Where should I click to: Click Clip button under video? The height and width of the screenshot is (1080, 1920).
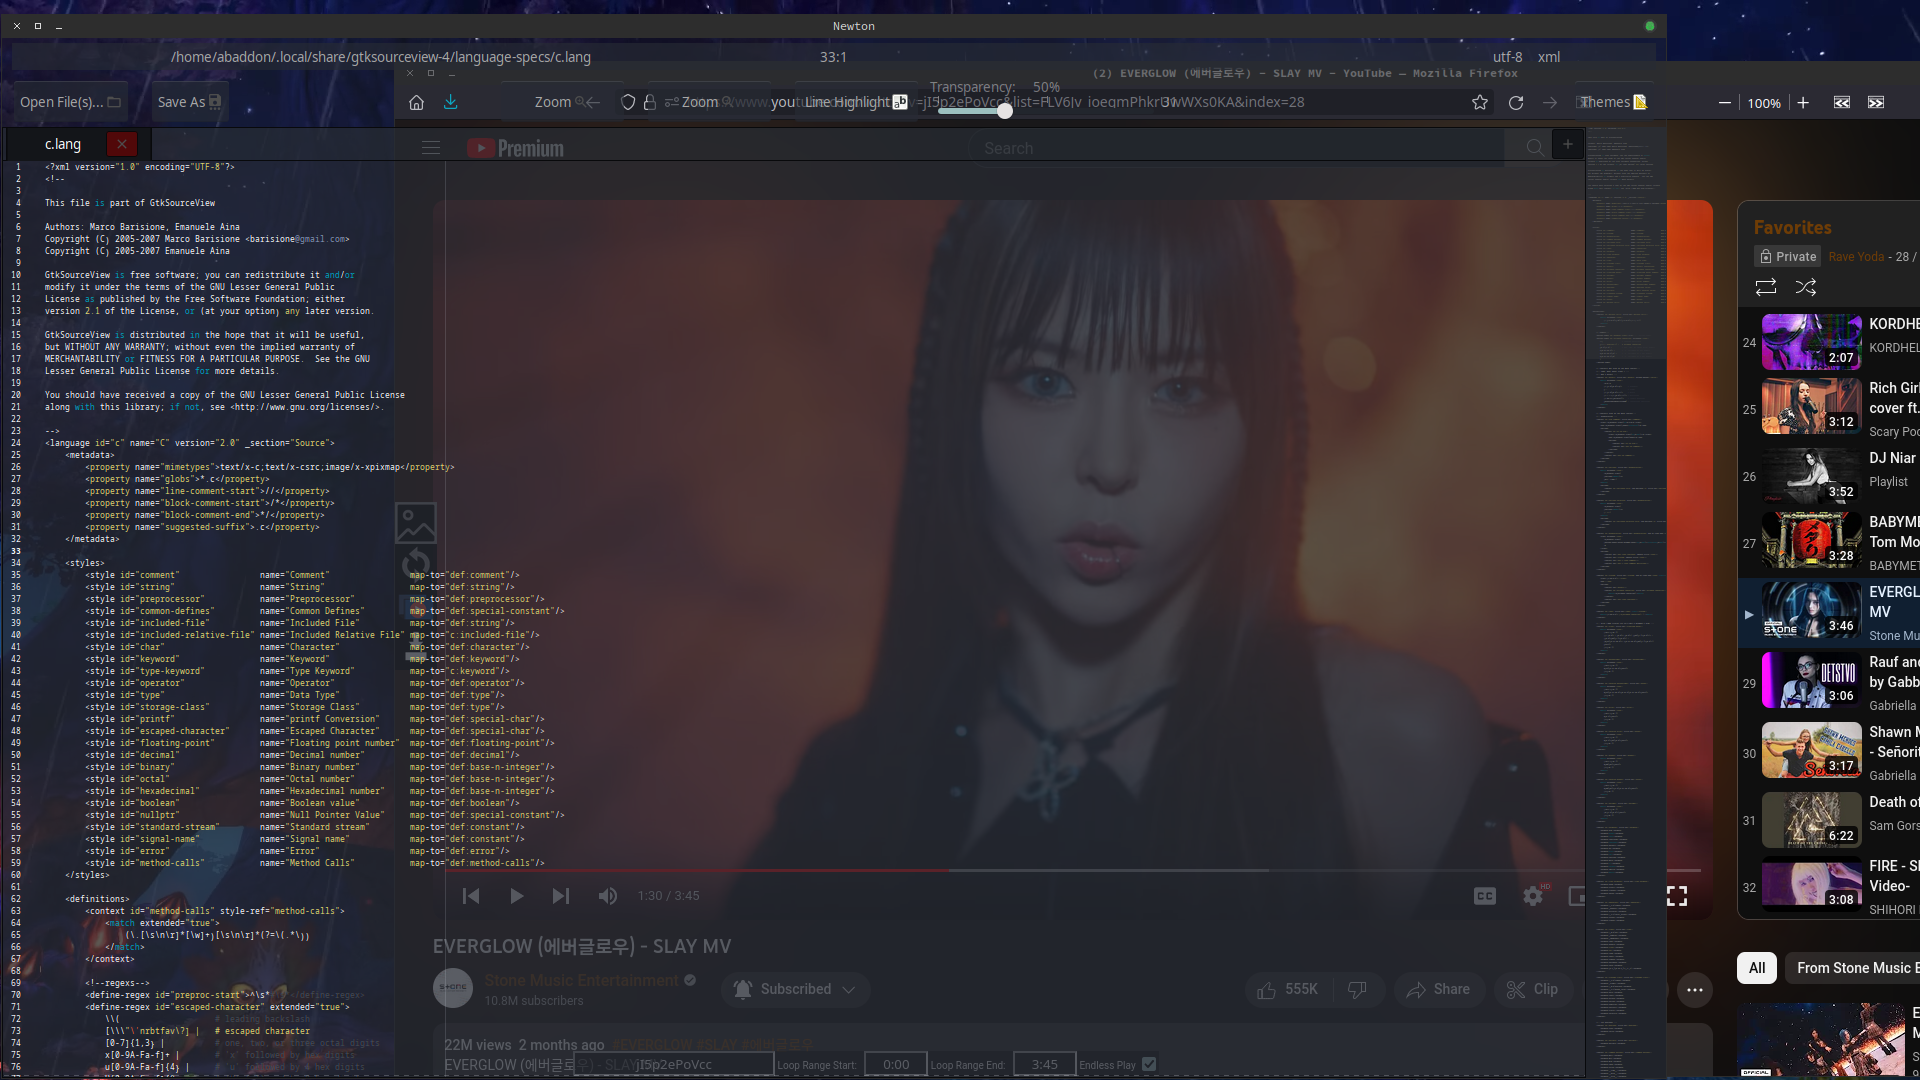[1533, 989]
